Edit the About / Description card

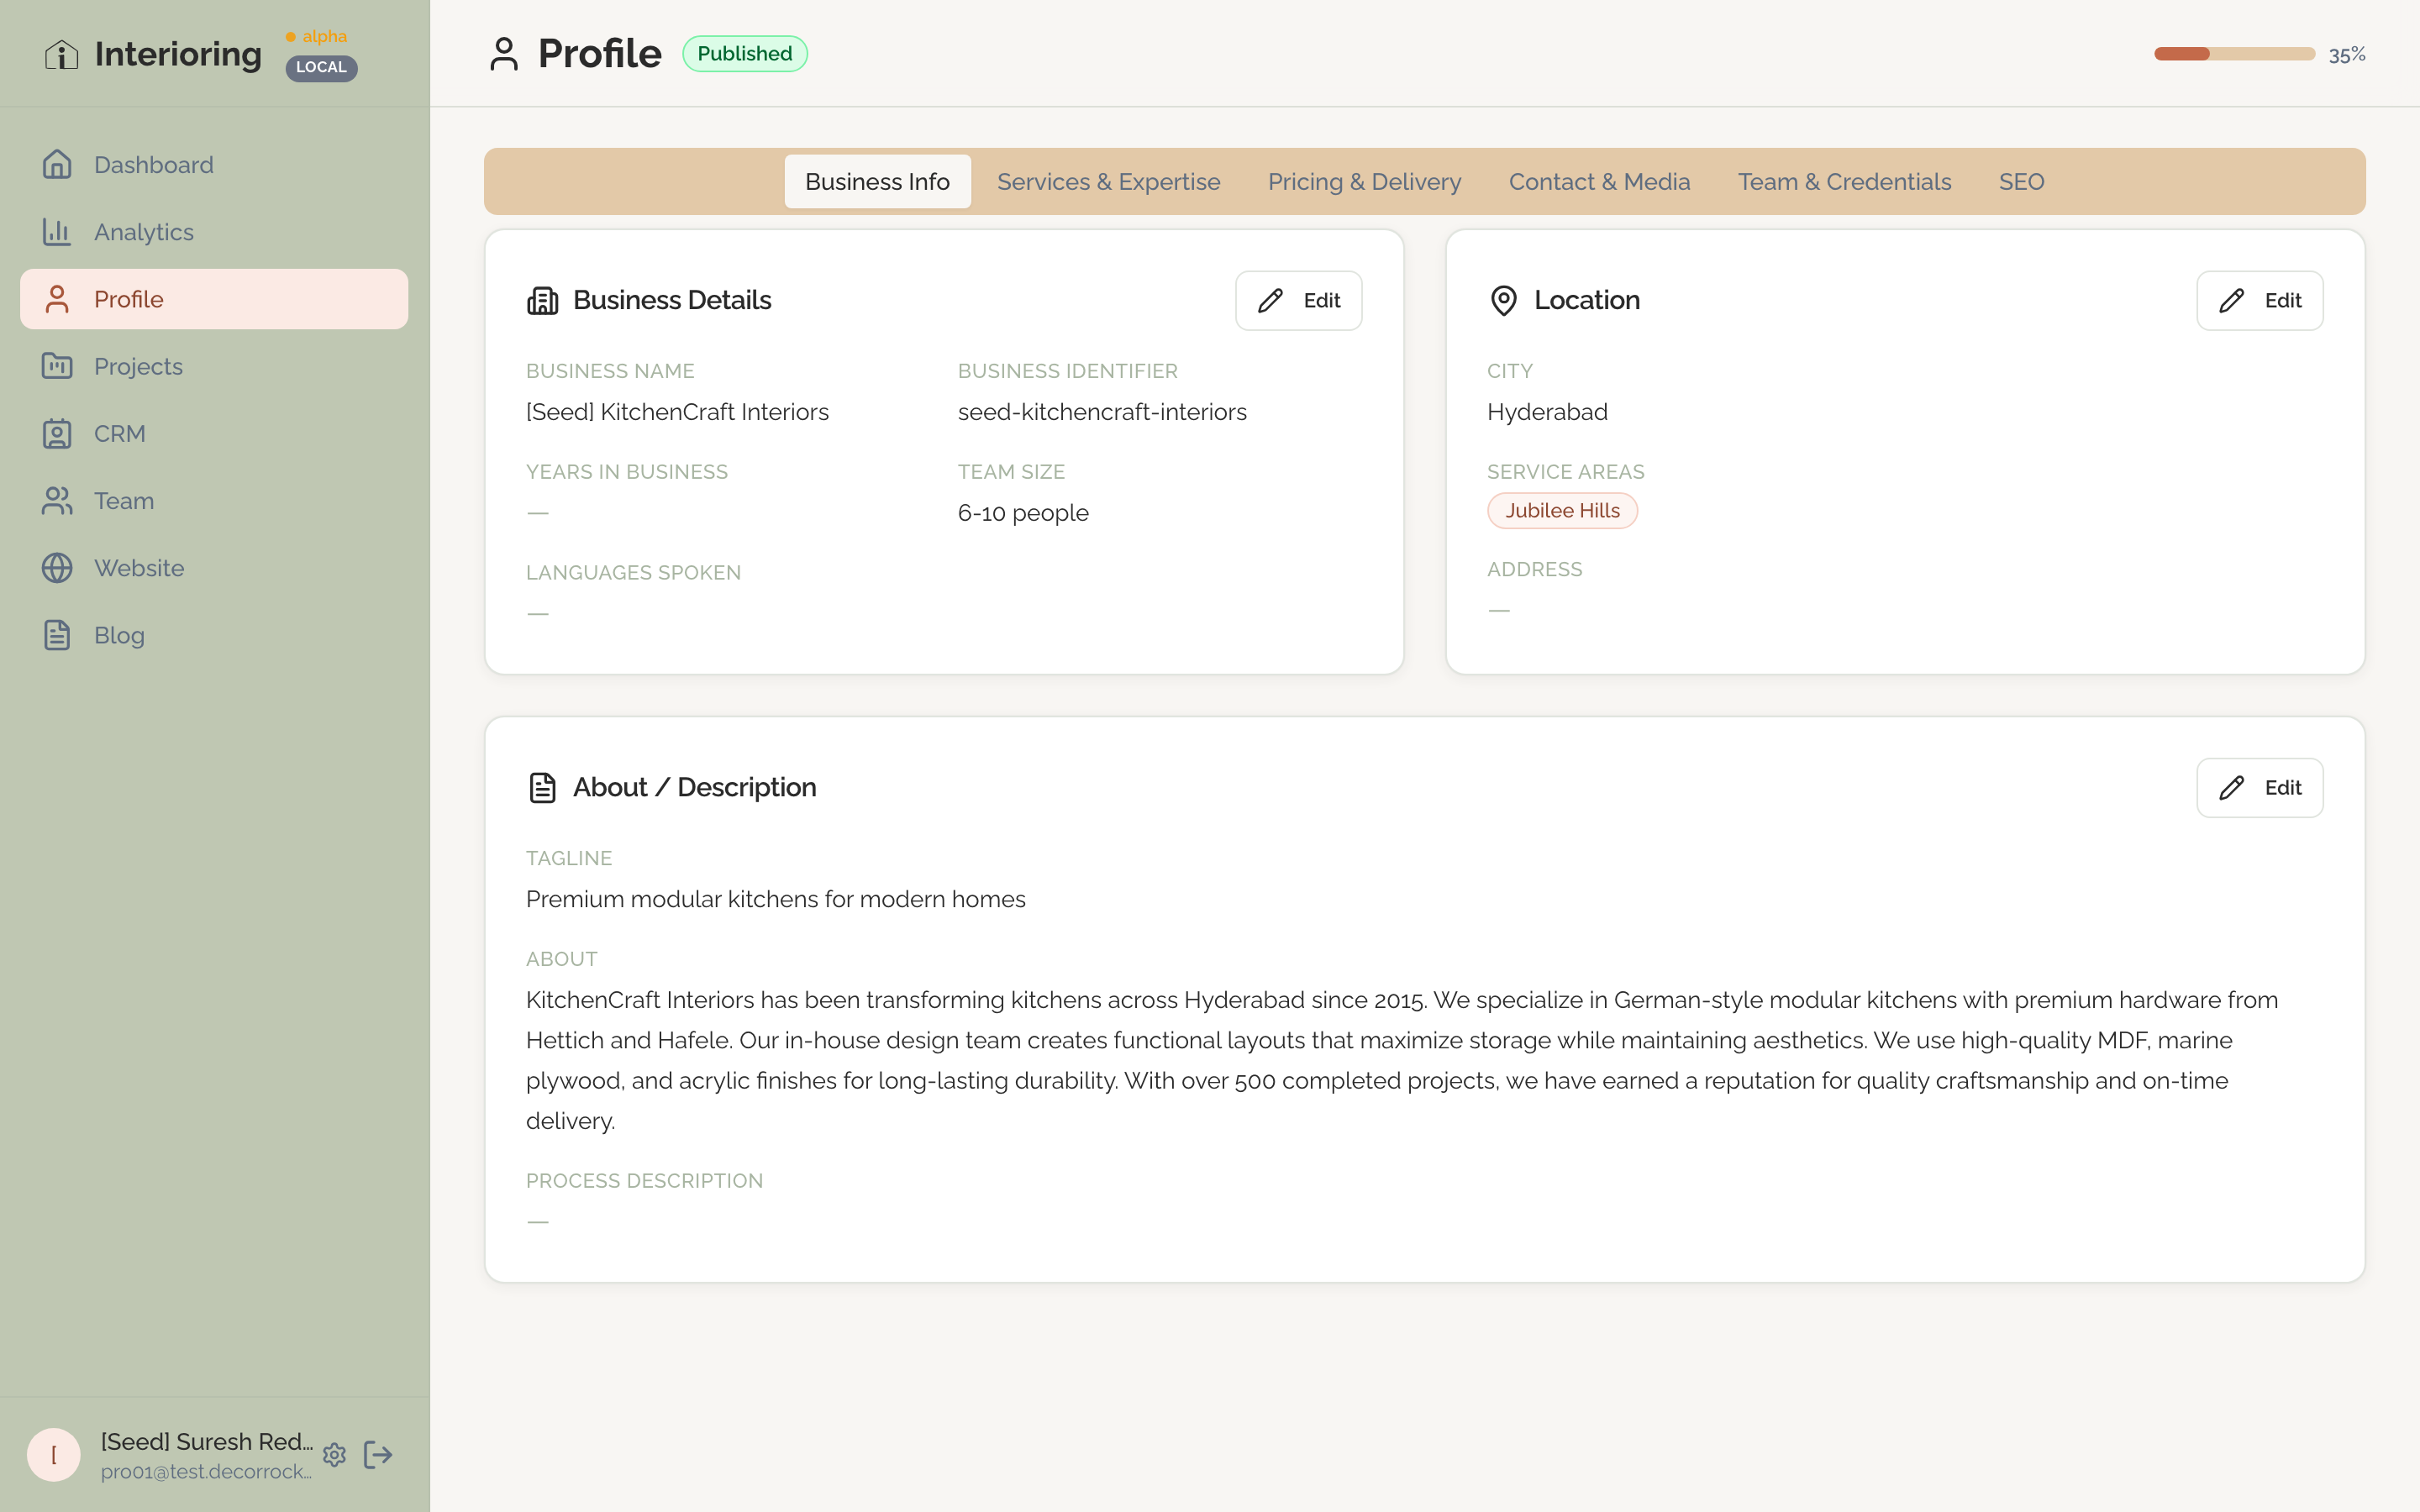[x=2259, y=788]
